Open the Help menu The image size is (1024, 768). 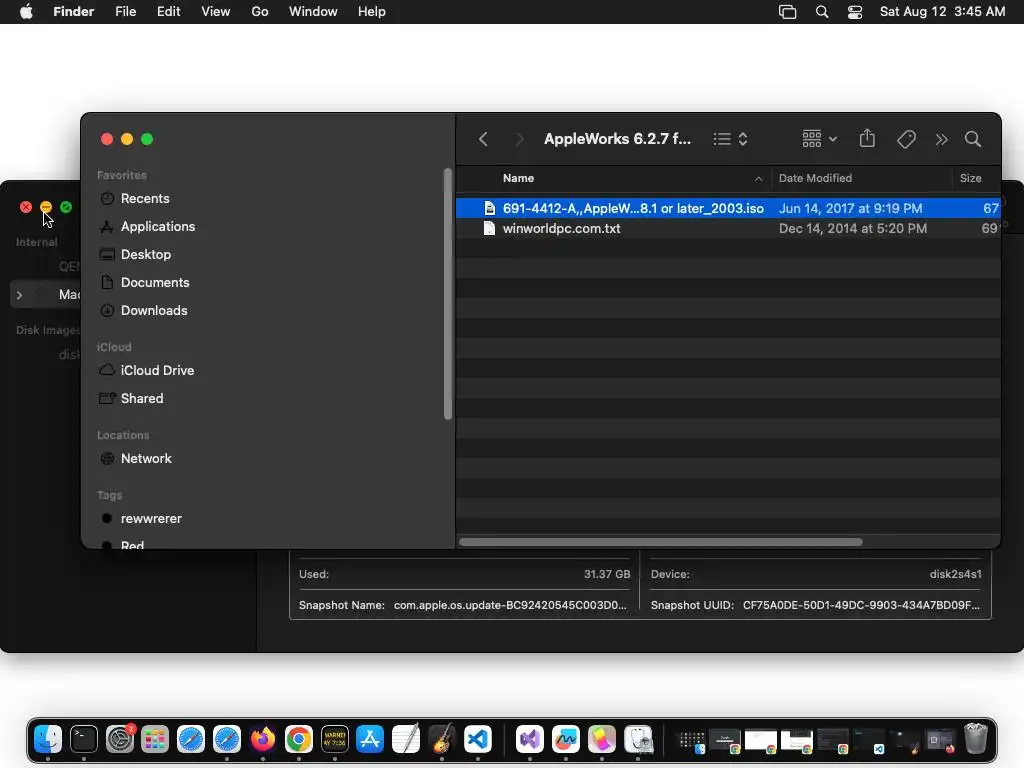click(372, 12)
